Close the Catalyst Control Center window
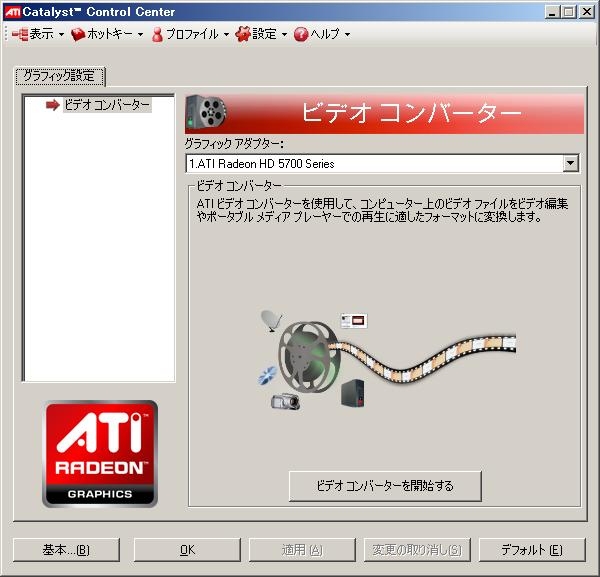The image size is (600, 577). pyautogui.click(x=586, y=12)
